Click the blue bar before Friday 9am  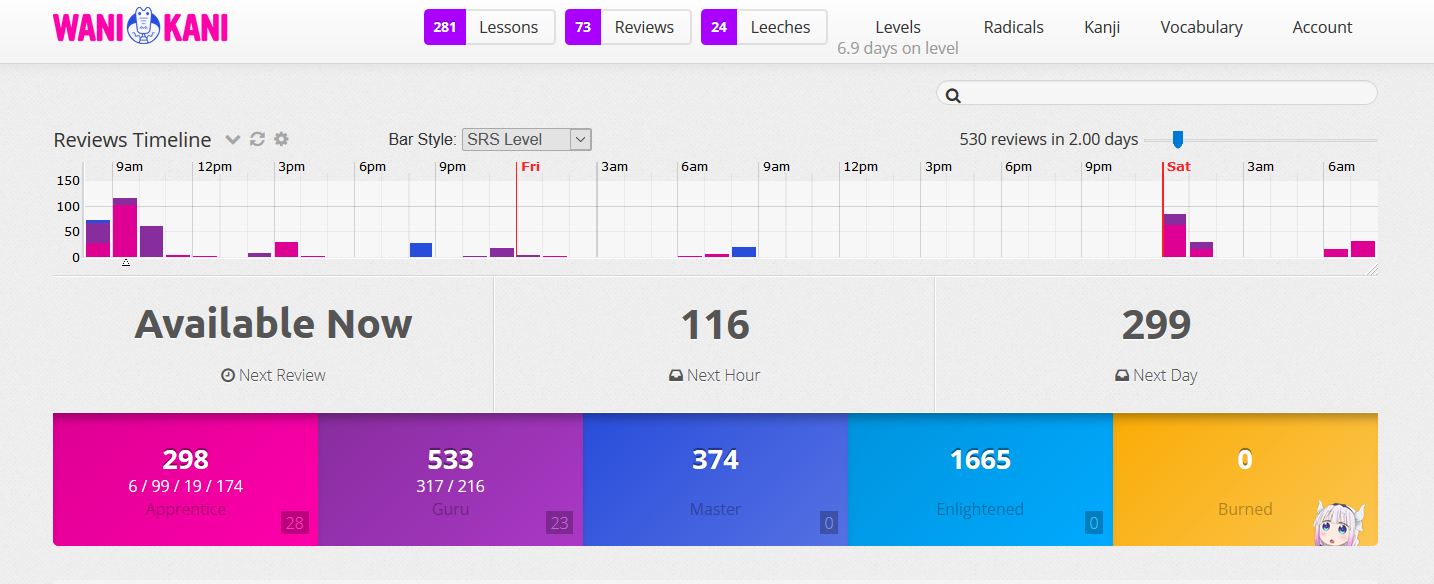coord(744,252)
